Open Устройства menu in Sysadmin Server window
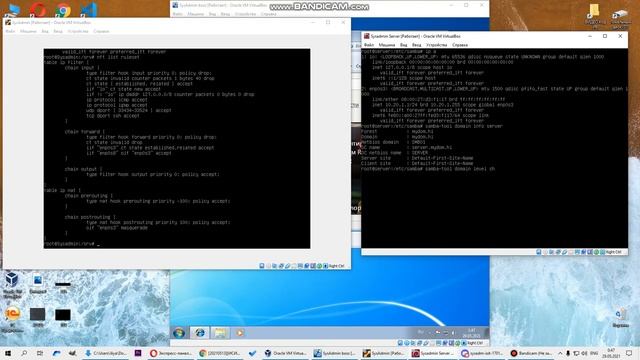 [436, 45]
